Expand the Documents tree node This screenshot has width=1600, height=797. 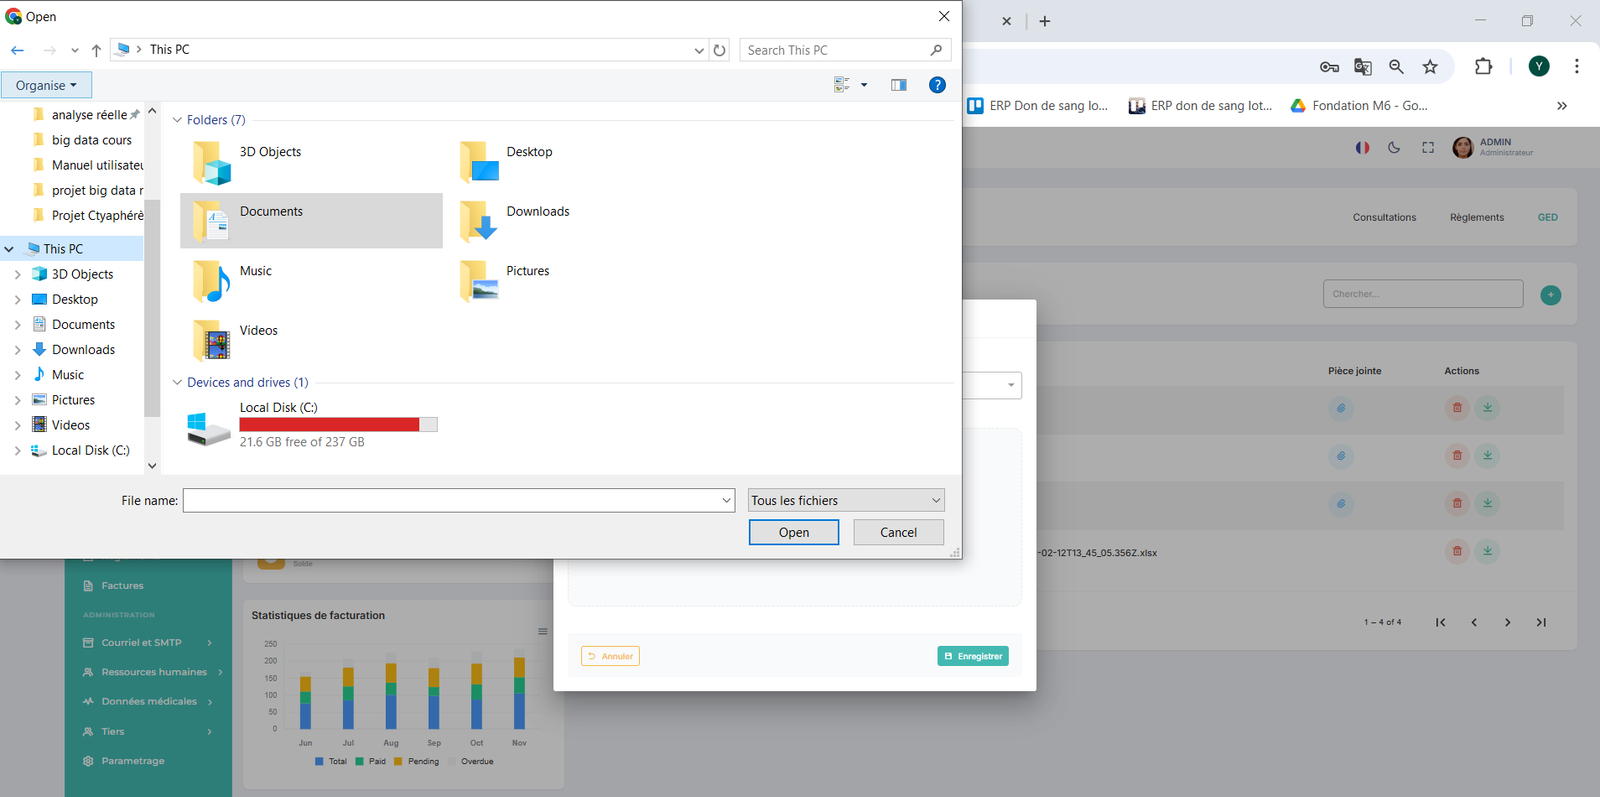coord(17,325)
